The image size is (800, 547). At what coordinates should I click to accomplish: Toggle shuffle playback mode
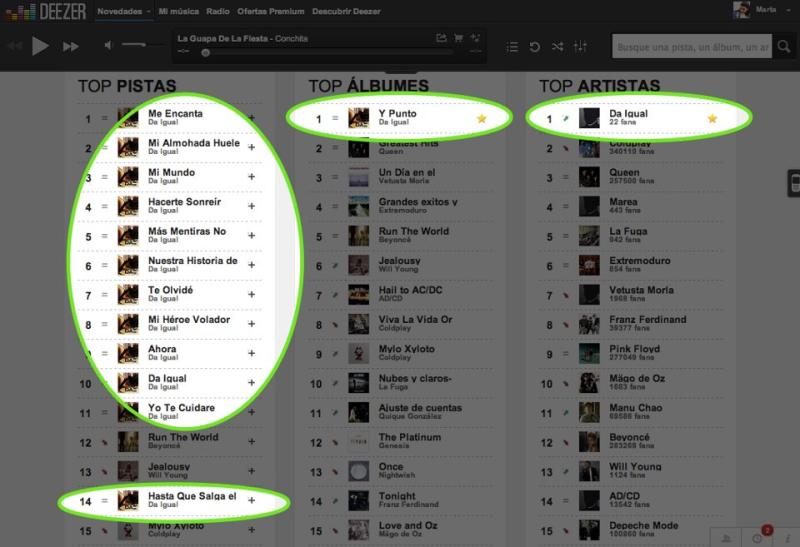557,46
